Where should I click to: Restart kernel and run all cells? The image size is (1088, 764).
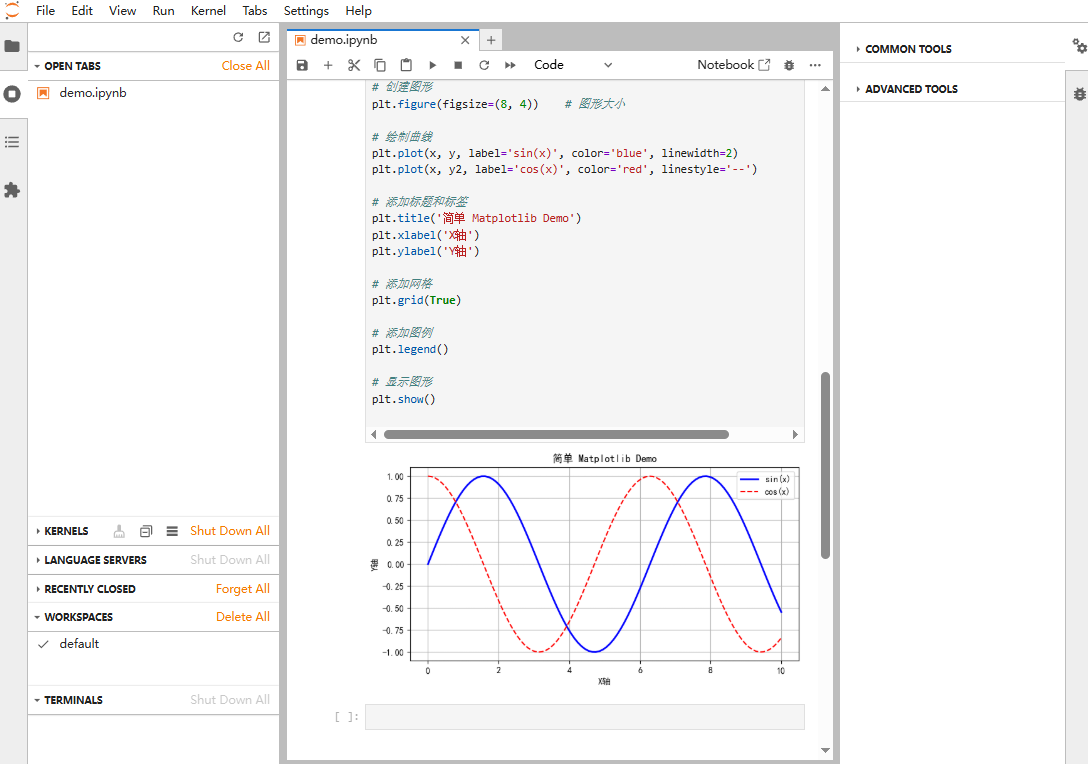pos(510,65)
